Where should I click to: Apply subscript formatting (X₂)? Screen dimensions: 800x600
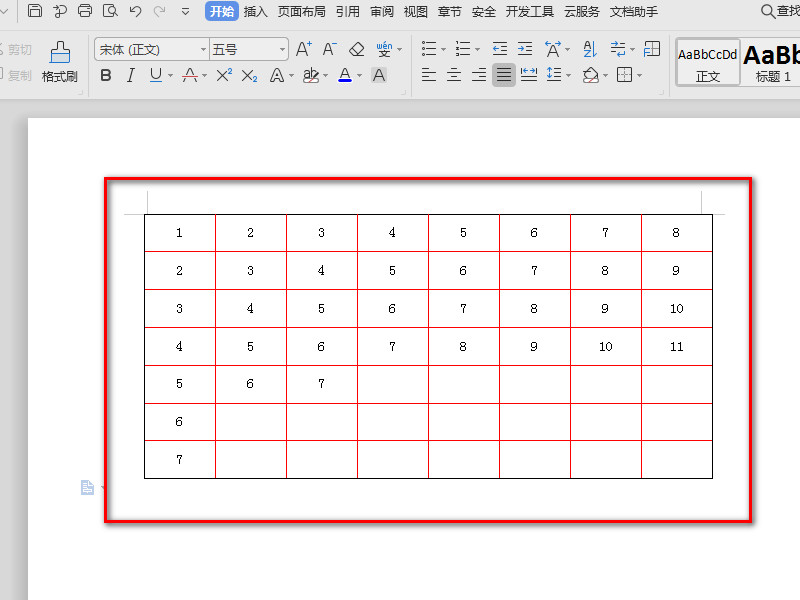249,76
